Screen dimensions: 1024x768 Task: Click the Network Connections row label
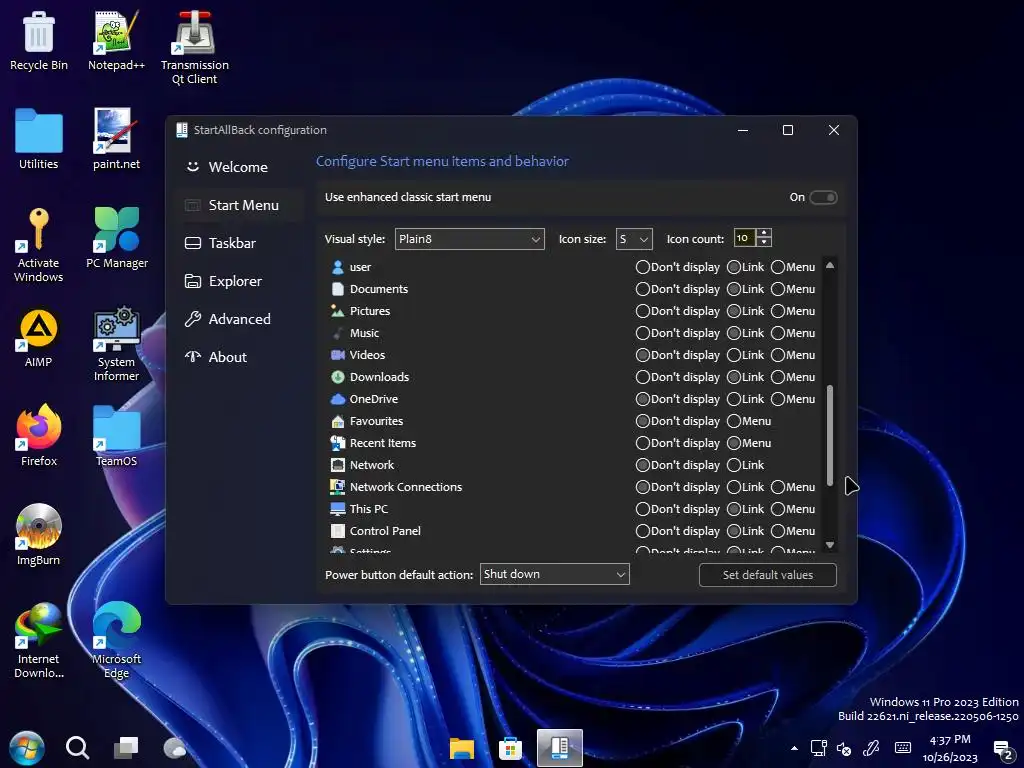(406, 487)
